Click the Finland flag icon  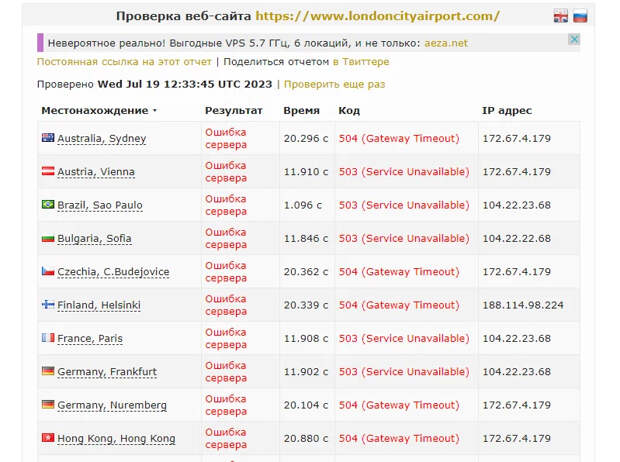48,304
